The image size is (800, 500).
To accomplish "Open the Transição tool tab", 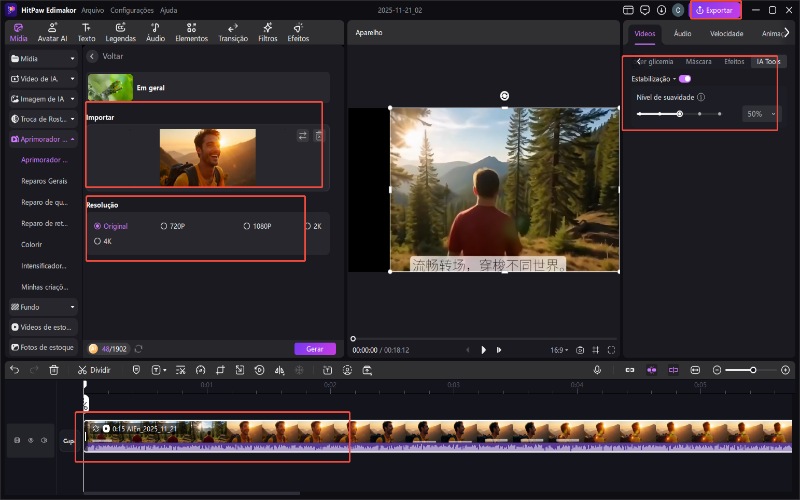I will click(x=233, y=32).
